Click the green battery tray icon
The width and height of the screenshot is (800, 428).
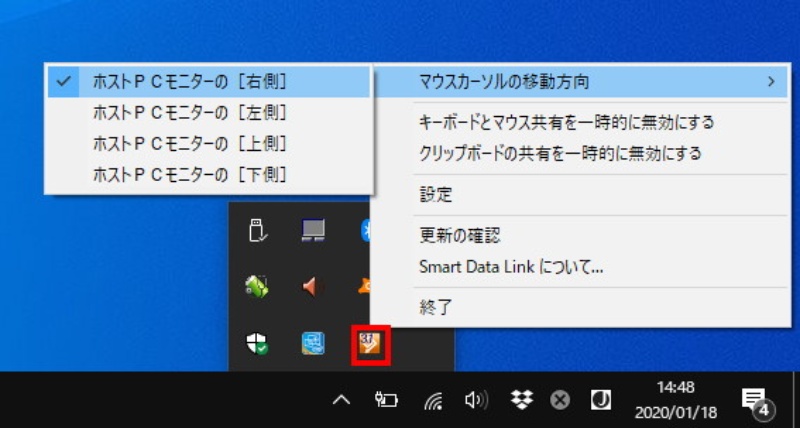(x=258, y=287)
